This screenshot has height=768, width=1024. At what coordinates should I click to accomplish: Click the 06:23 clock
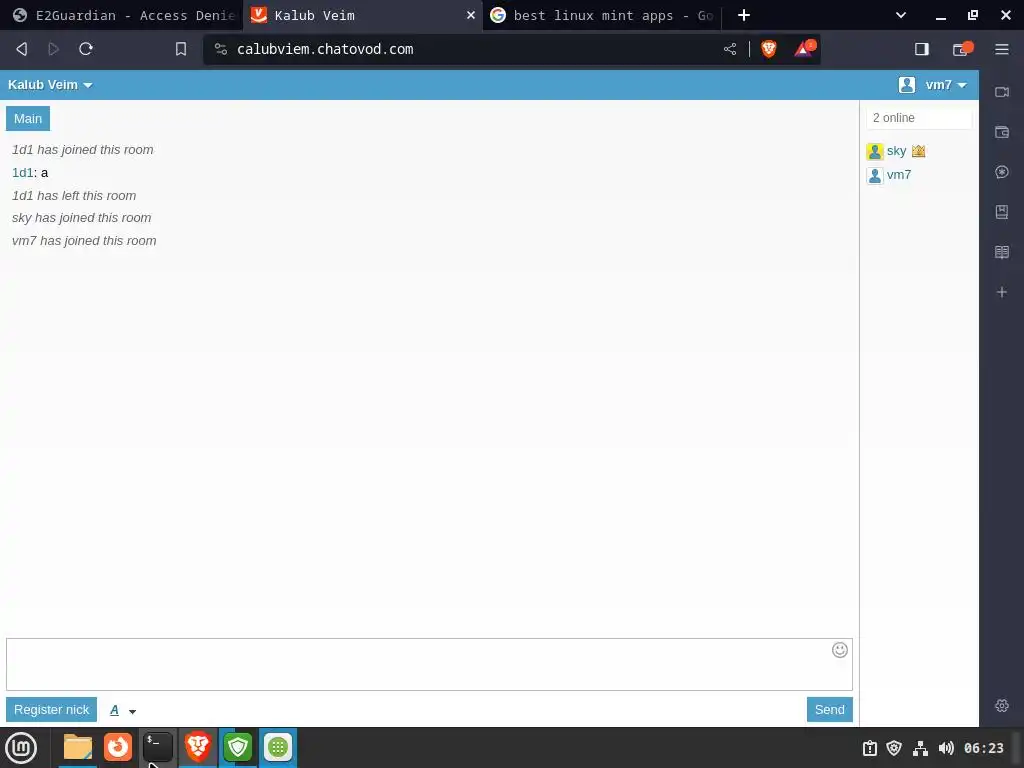tap(984, 748)
